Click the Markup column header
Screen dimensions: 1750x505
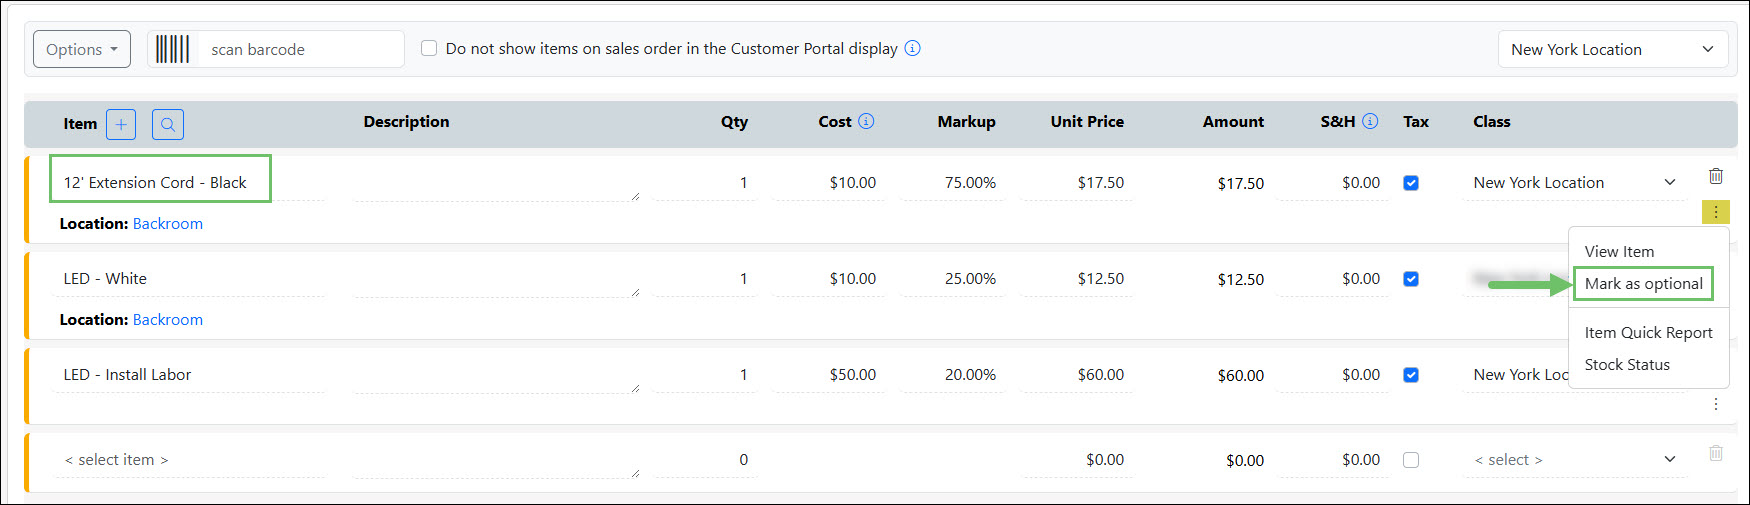[966, 121]
